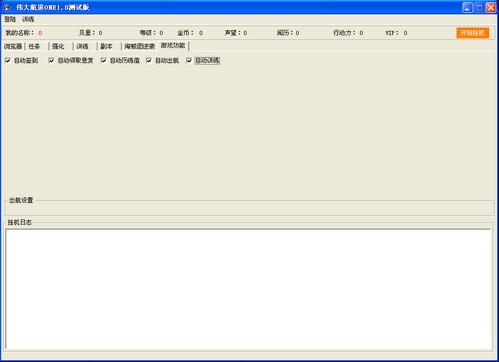Switch to the 浏览器 tab
Image resolution: width=499 pixels, height=362 pixels.
13,46
